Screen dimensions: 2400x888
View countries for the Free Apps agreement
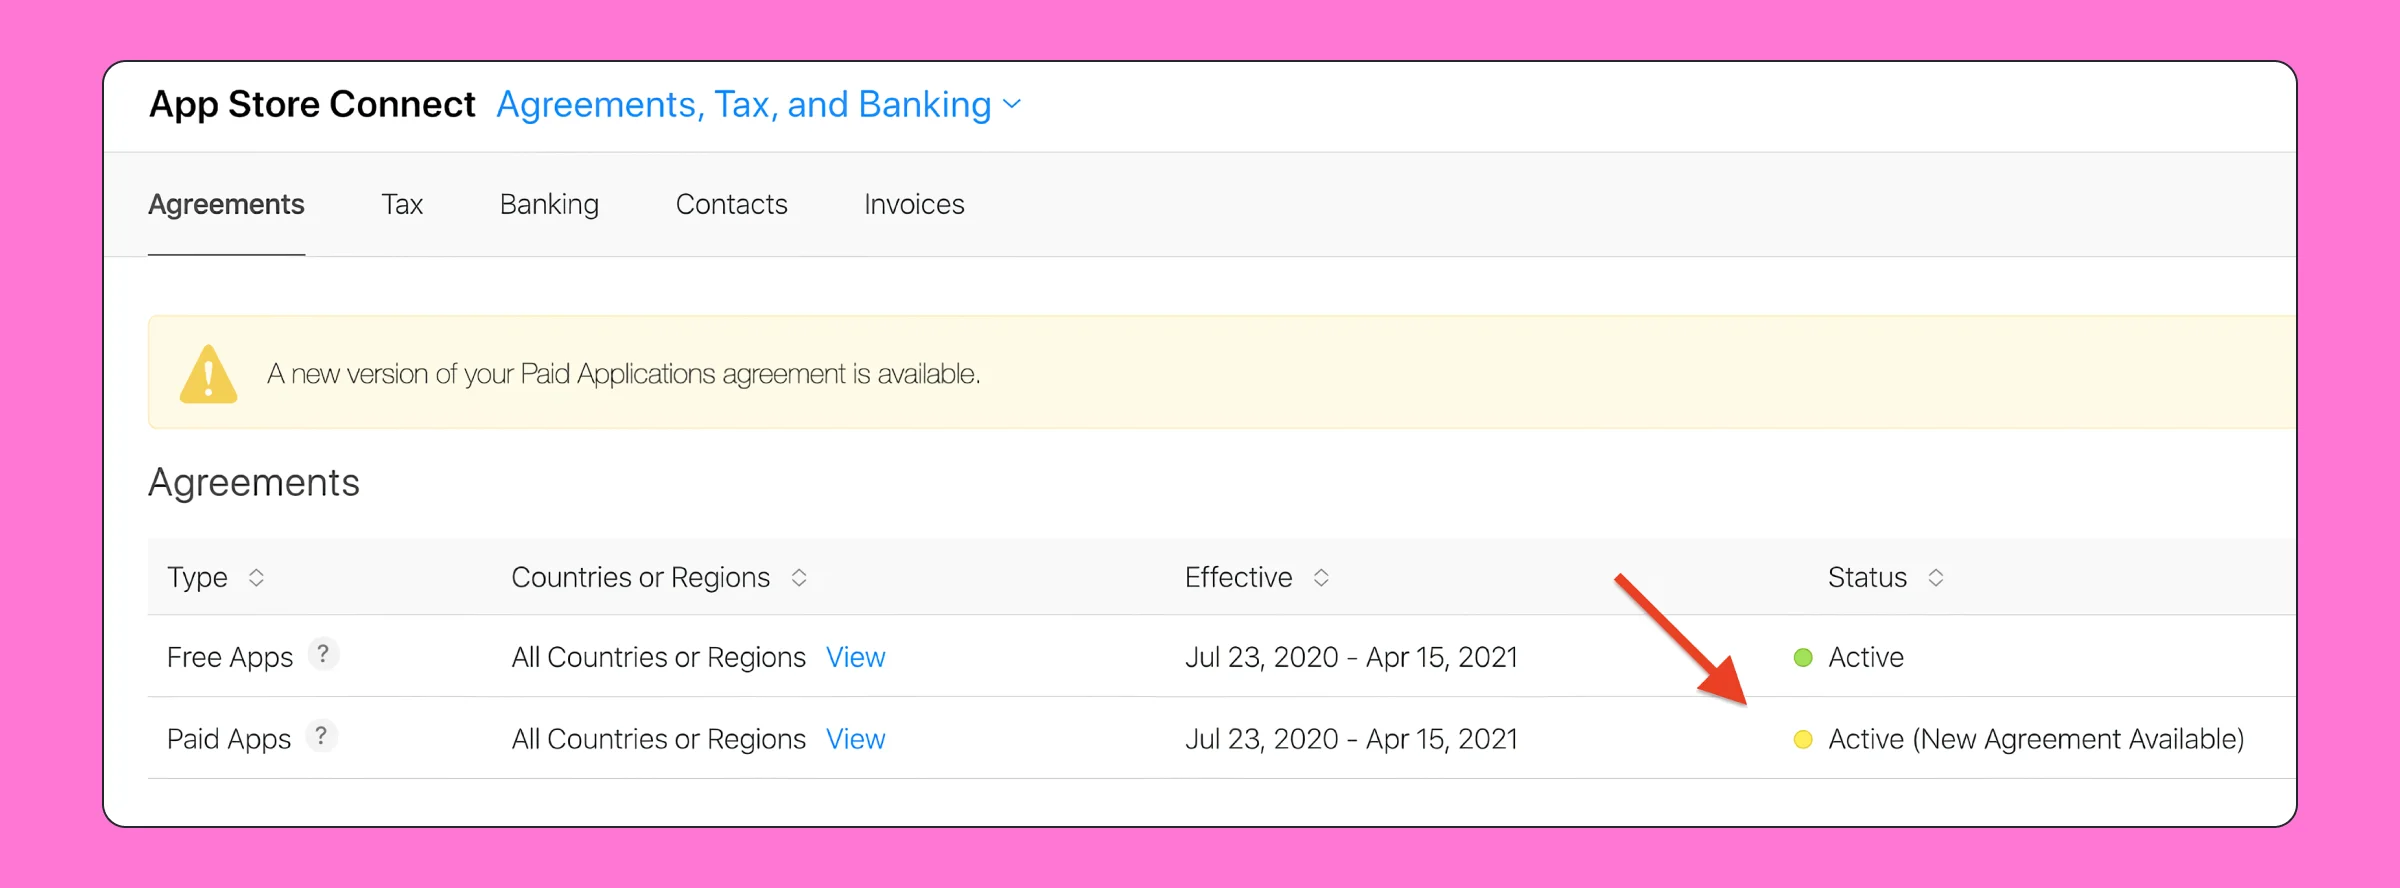click(x=855, y=658)
